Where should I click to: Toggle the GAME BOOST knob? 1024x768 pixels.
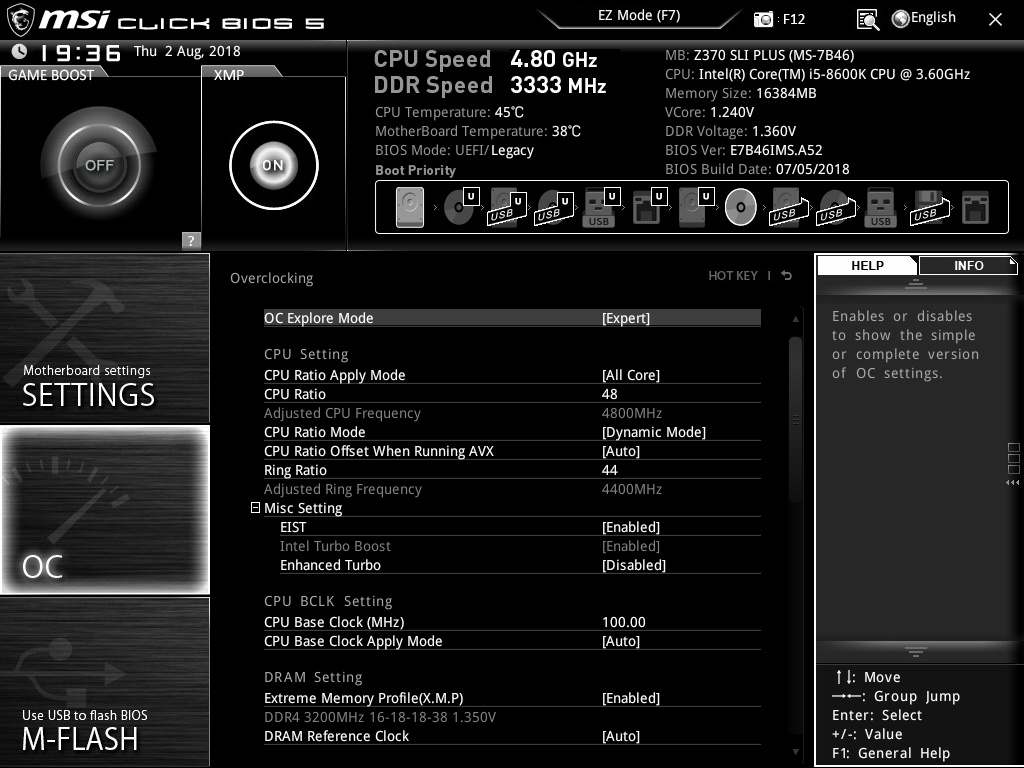(99, 165)
